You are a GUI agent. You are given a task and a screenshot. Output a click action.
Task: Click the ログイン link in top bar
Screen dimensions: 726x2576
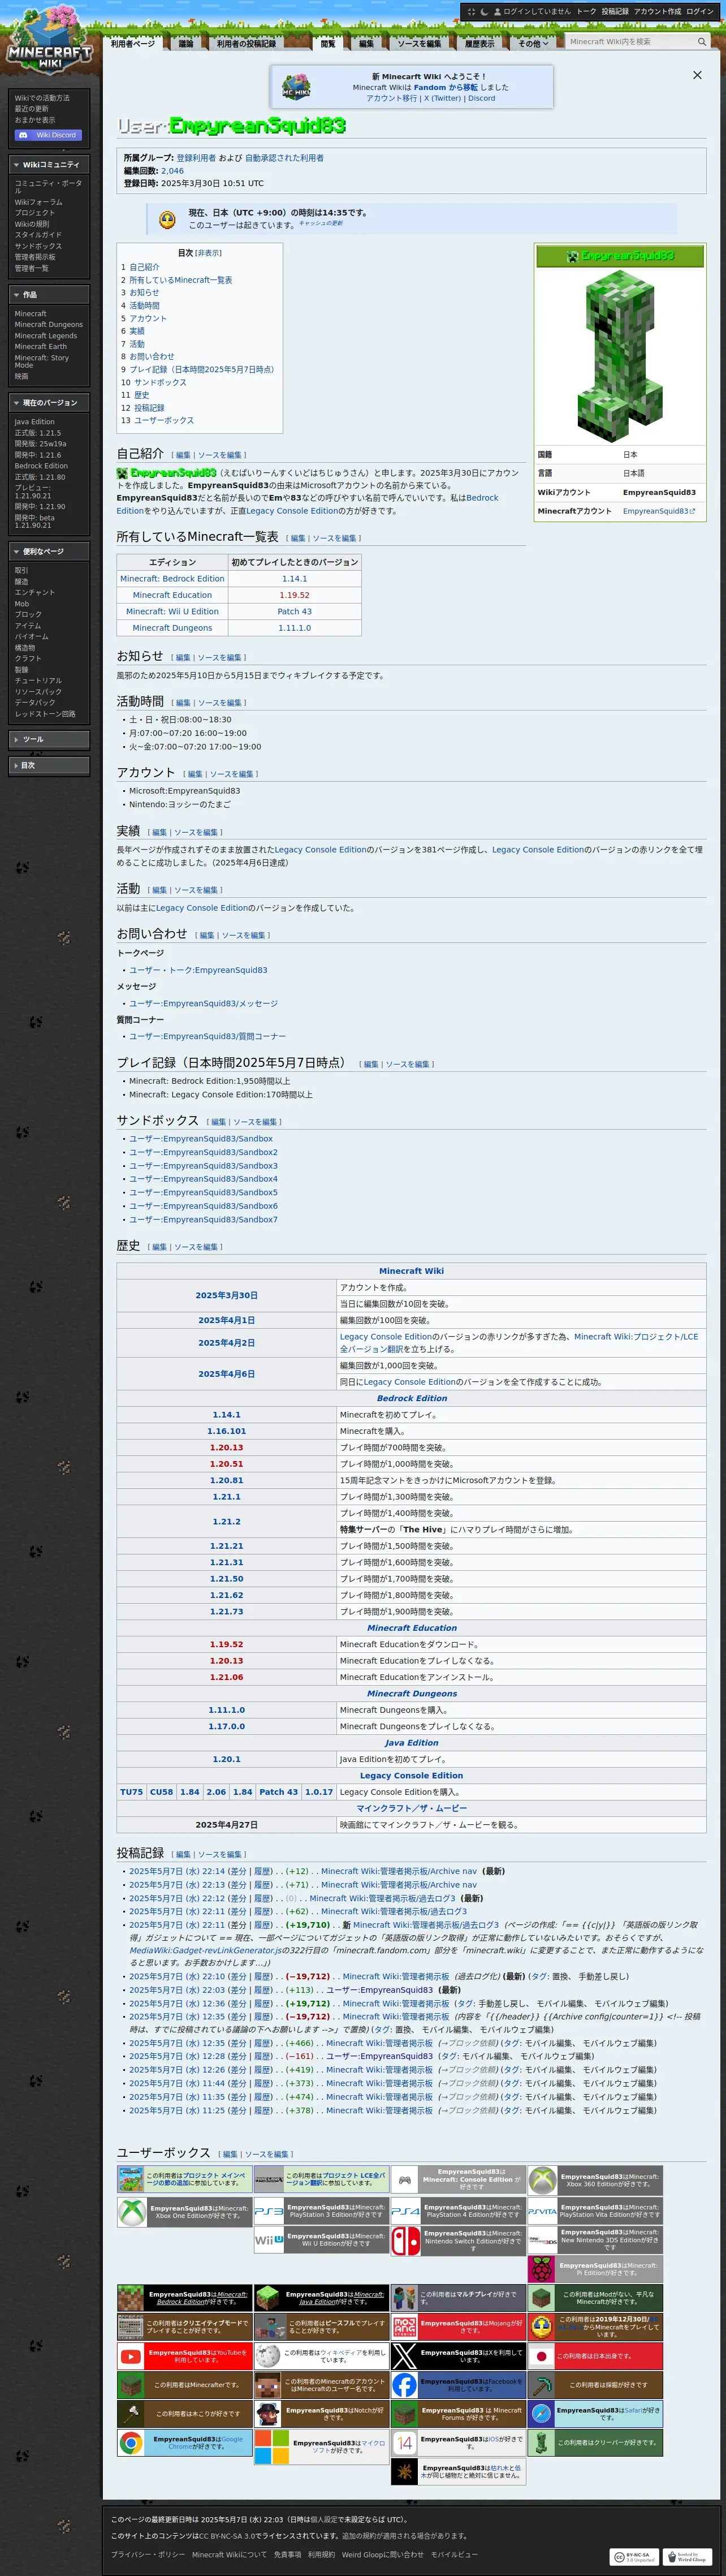pos(700,11)
